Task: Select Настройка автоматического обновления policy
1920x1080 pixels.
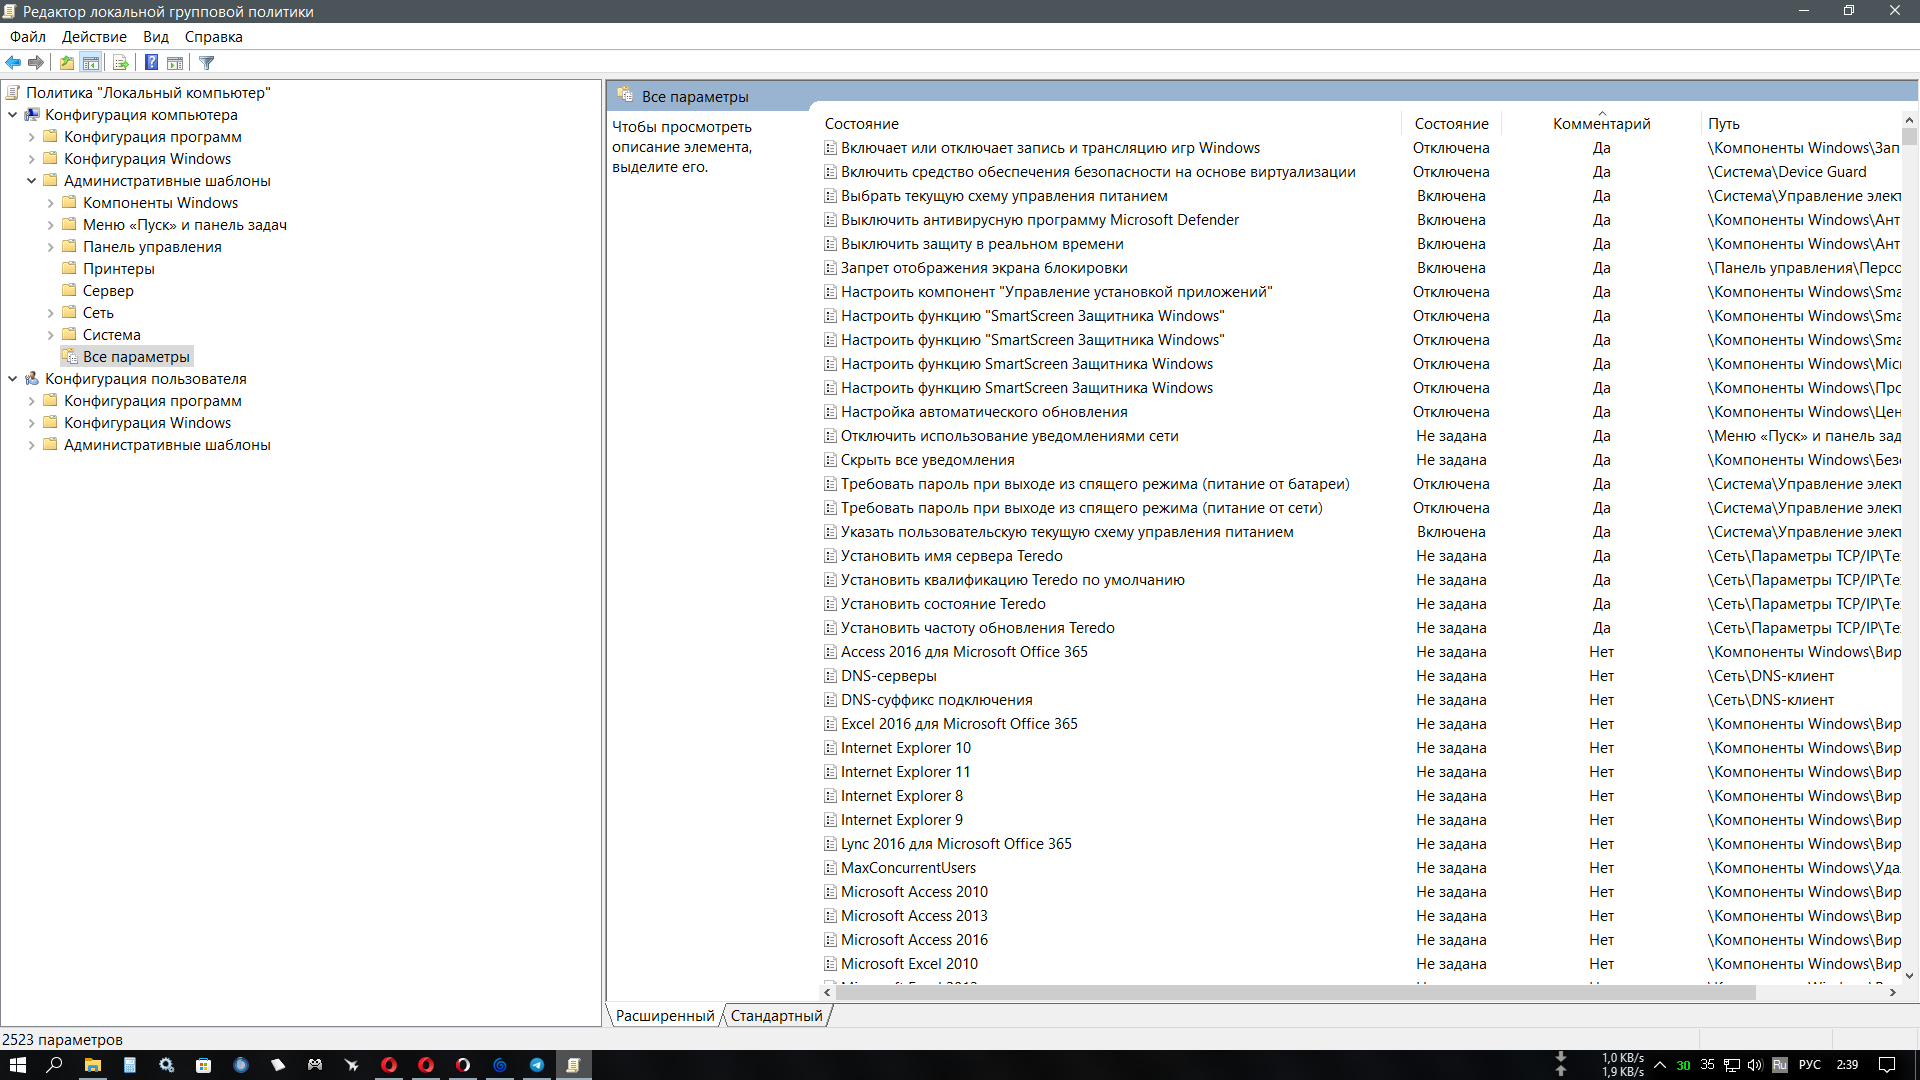Action: tap(984, 412)
